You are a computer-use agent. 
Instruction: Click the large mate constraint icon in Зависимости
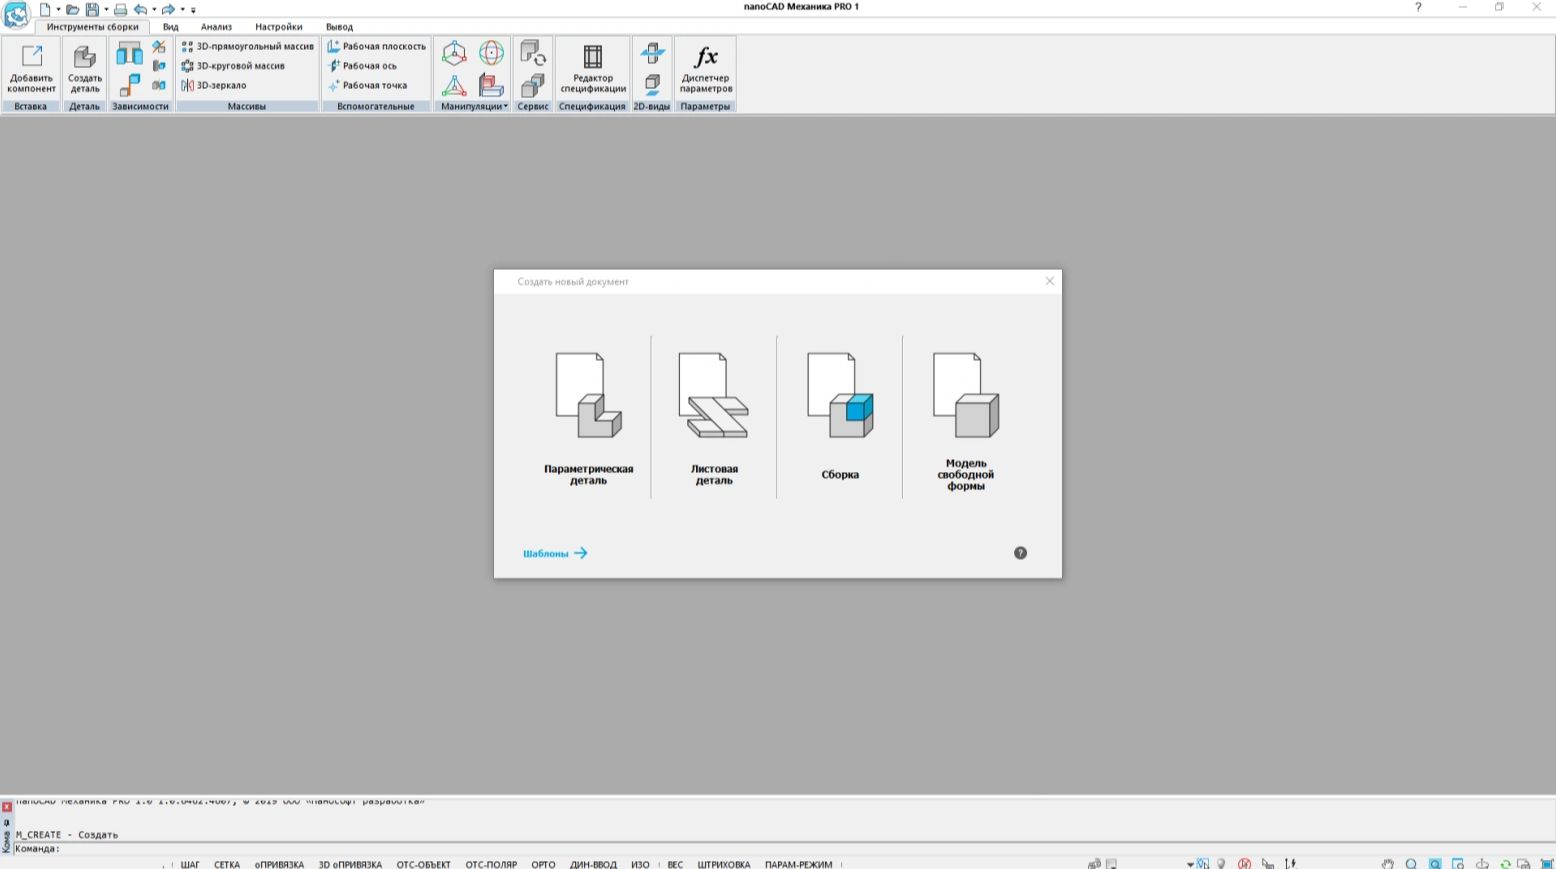tap(129, 53)
